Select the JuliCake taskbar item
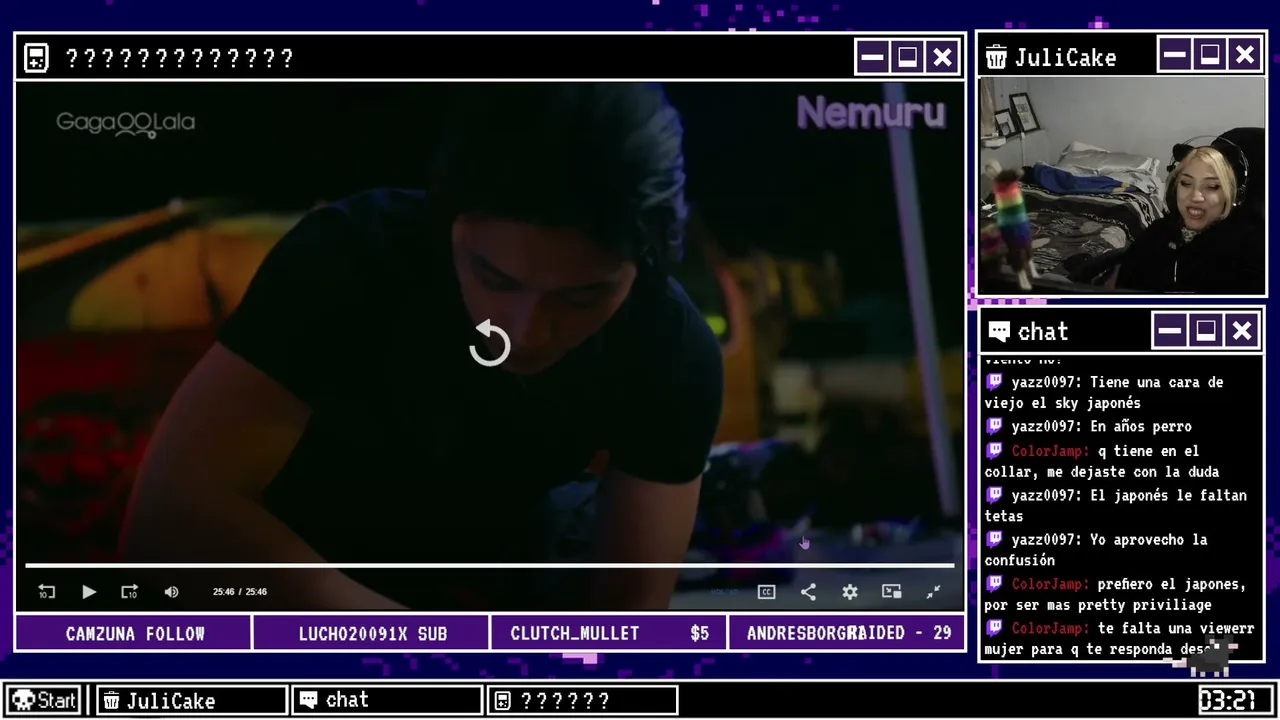 192,700
